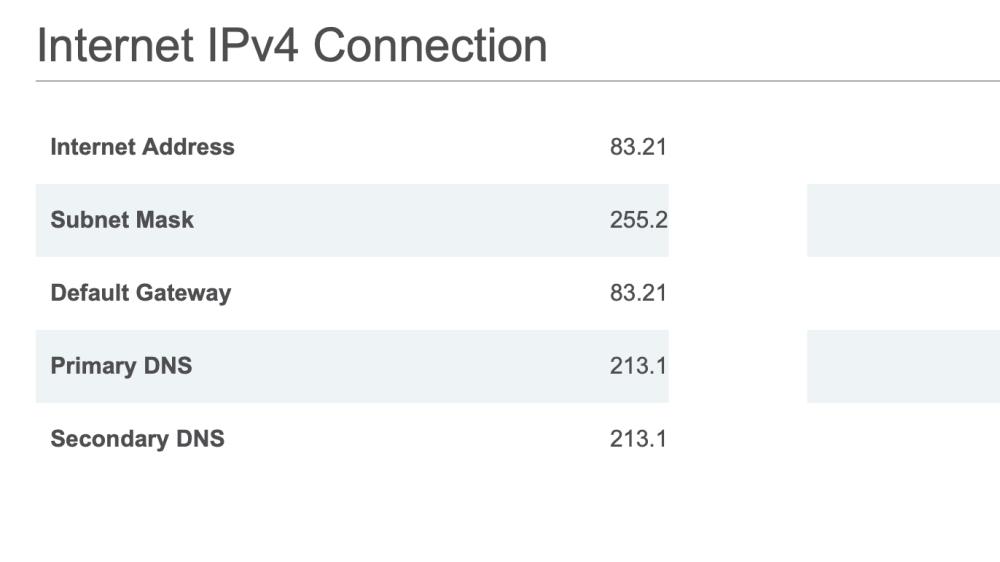Select the Primary DNS label
Screen dimensions: 1000x562
point(121,366)
